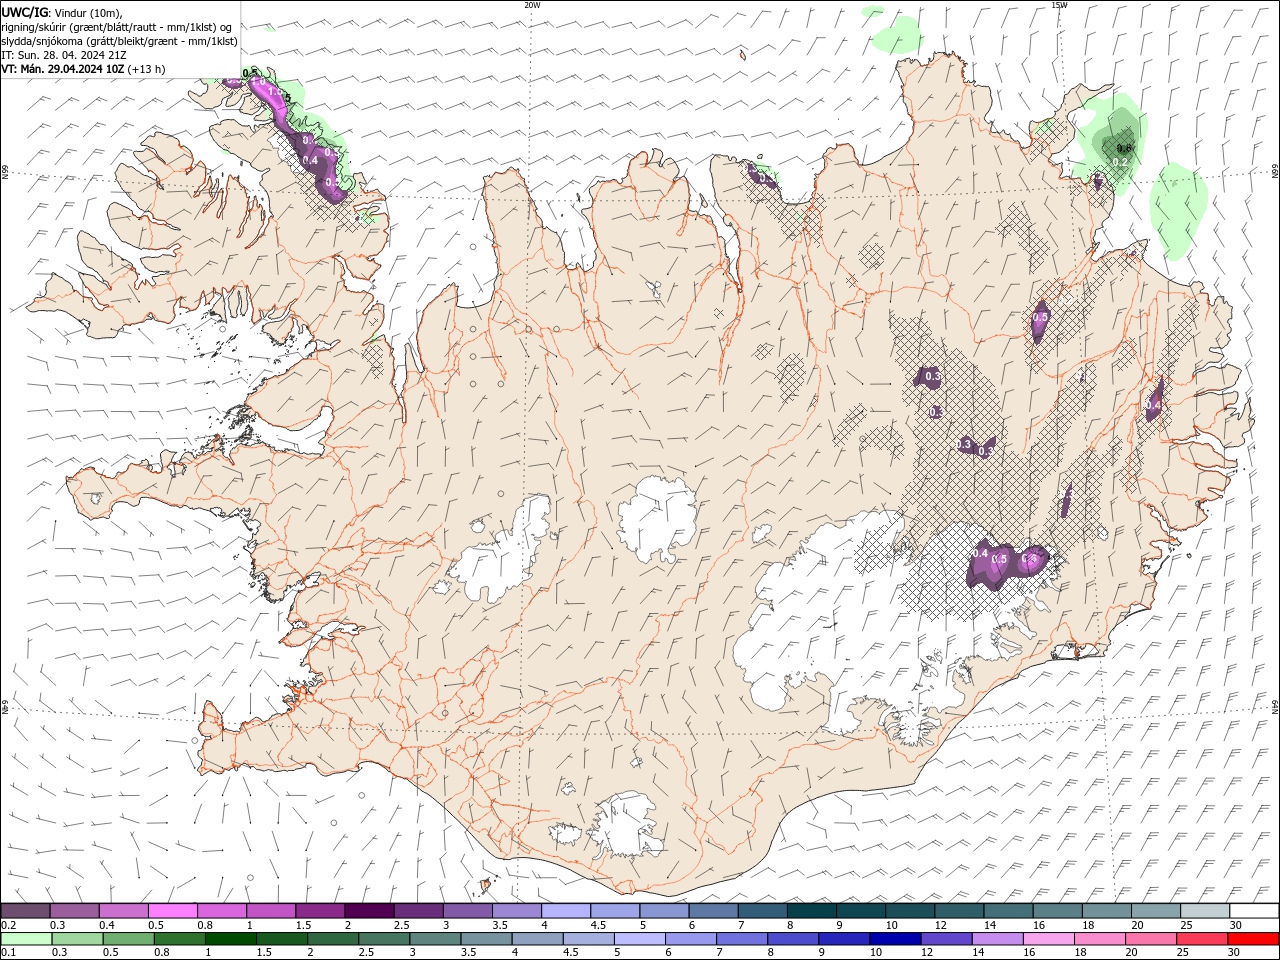This screenshot has width=1280, height=960.
Task: Click the 'VT: Mán. 29.04.2024 10Z' valid time
Action: click(63, 69)
